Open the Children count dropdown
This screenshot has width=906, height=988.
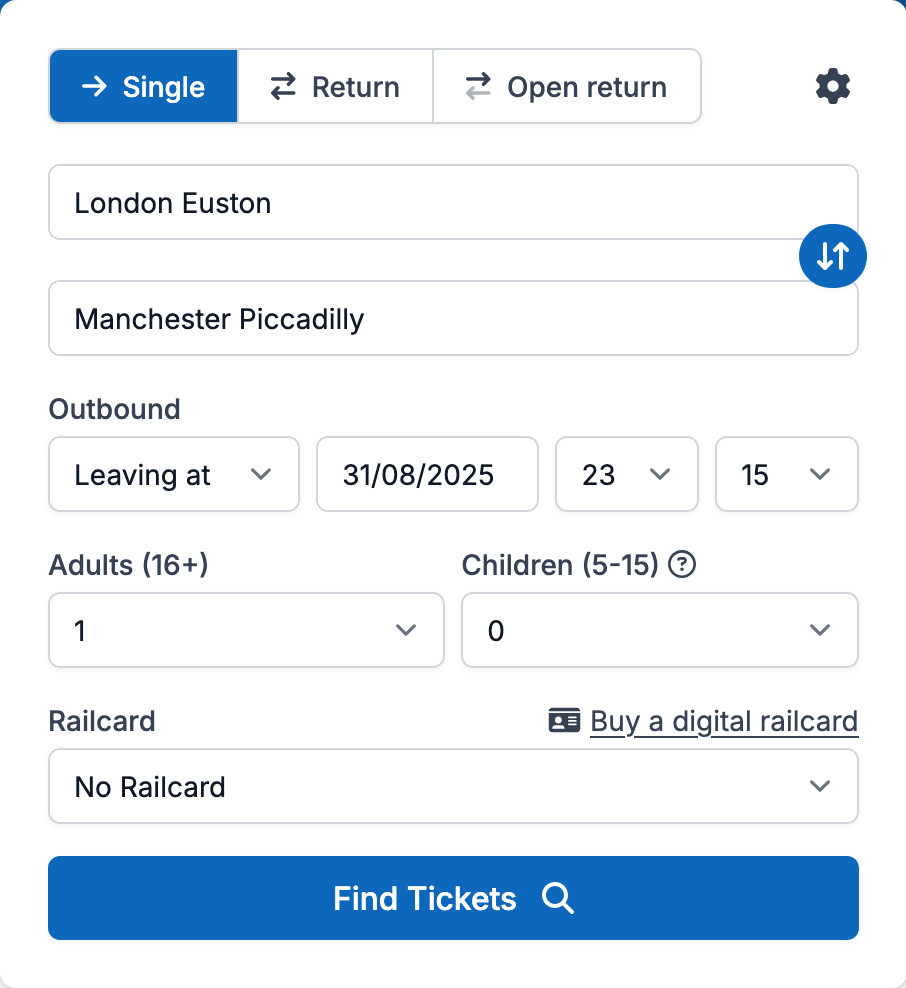(659, 630)
